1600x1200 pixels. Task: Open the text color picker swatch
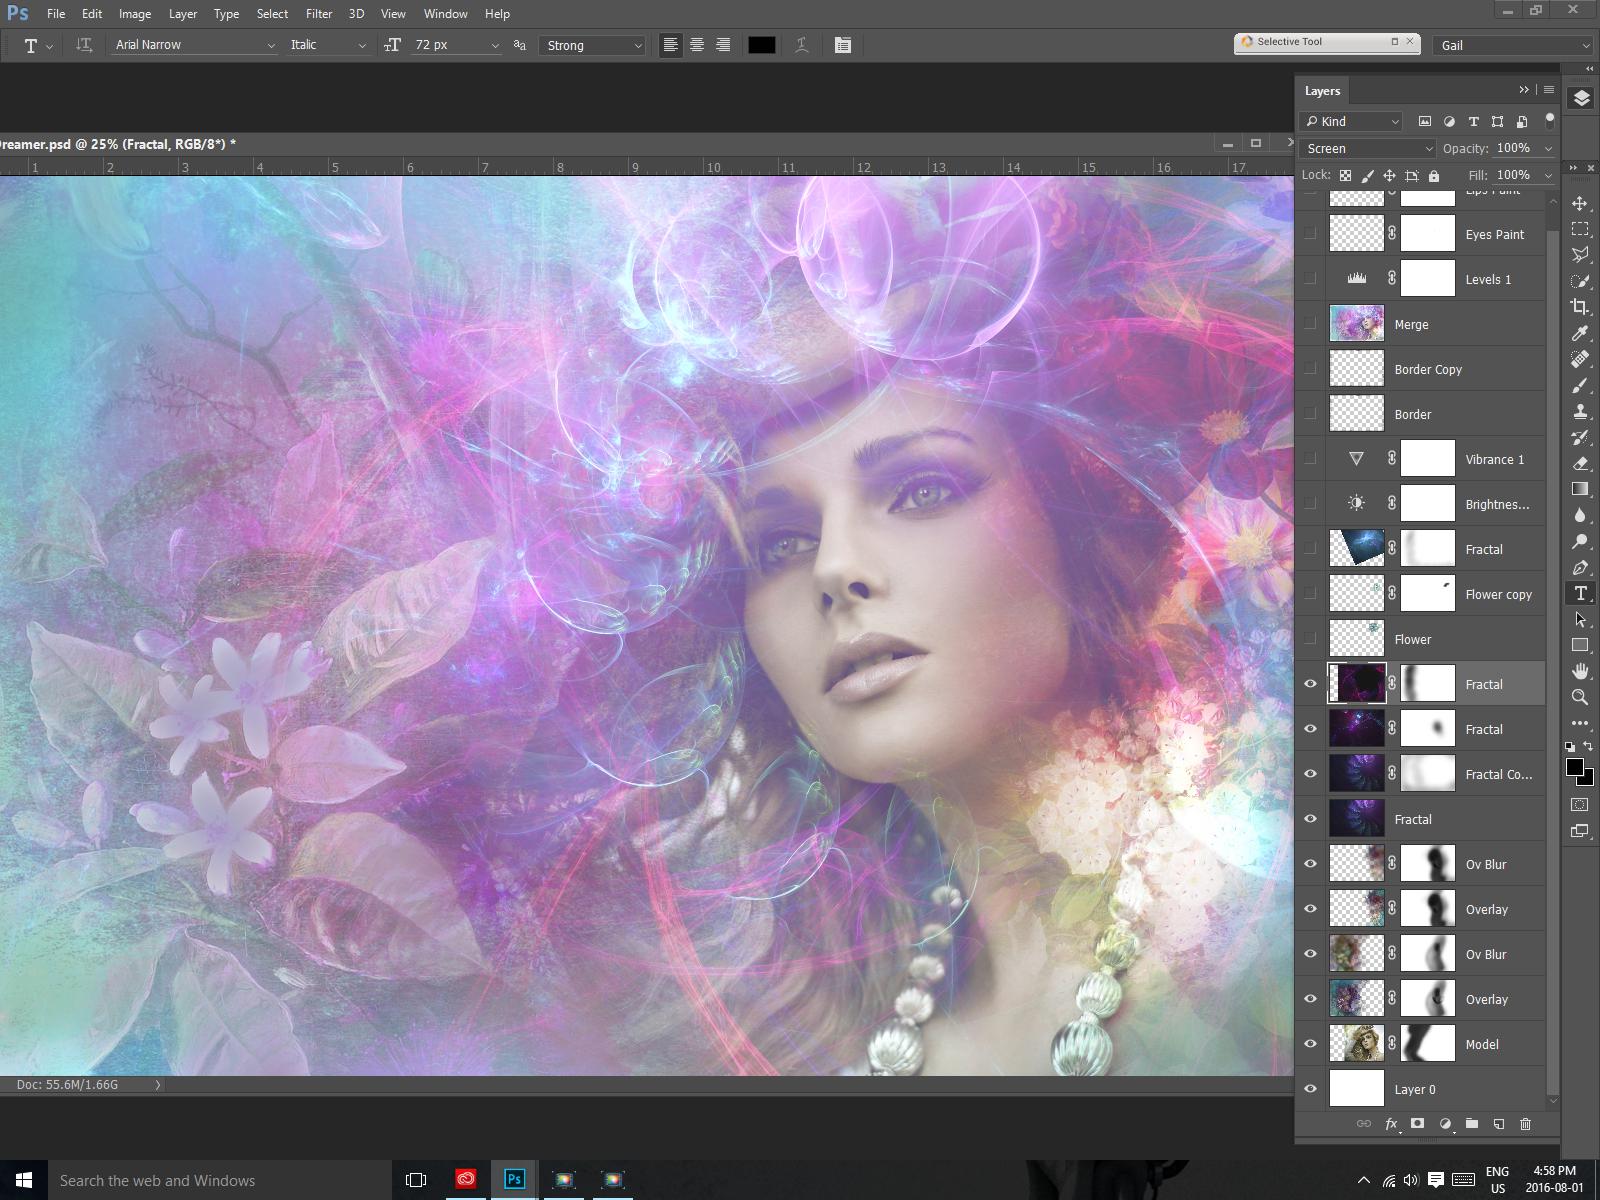pos(762,45)
